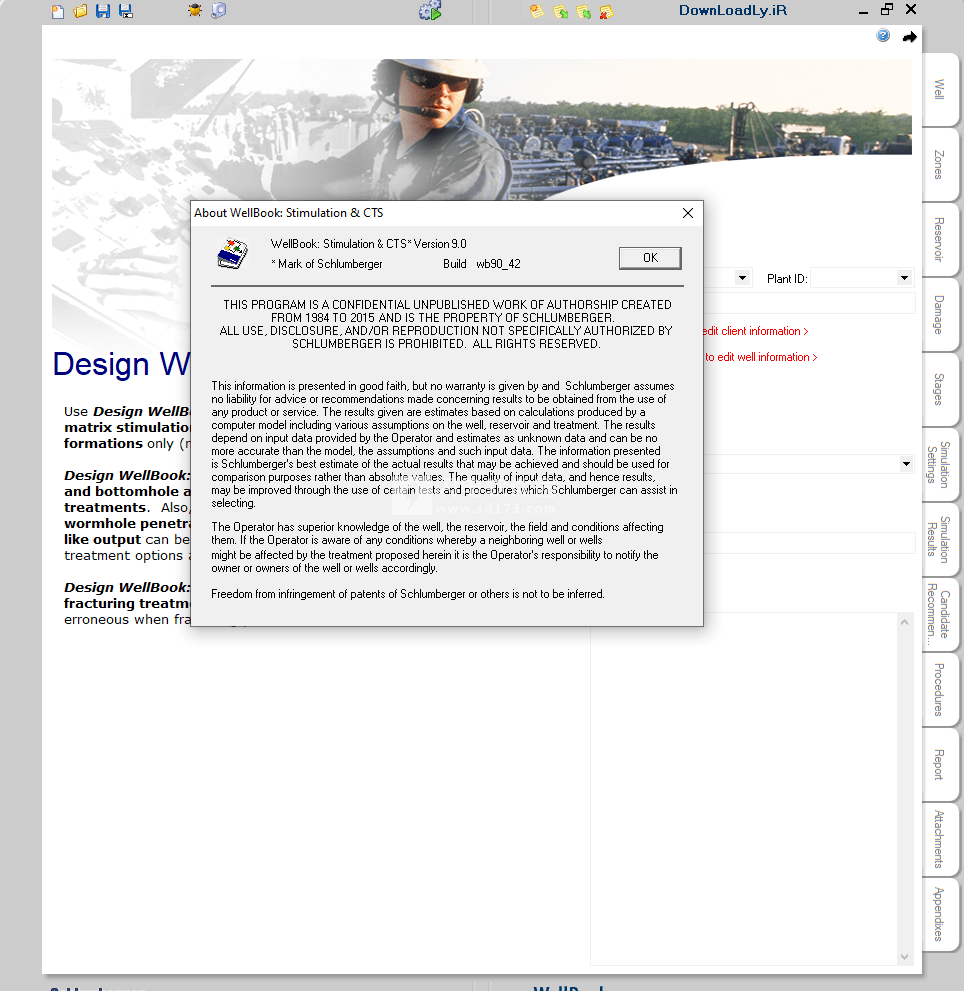Open the Attachments tab

coord(940,839)
